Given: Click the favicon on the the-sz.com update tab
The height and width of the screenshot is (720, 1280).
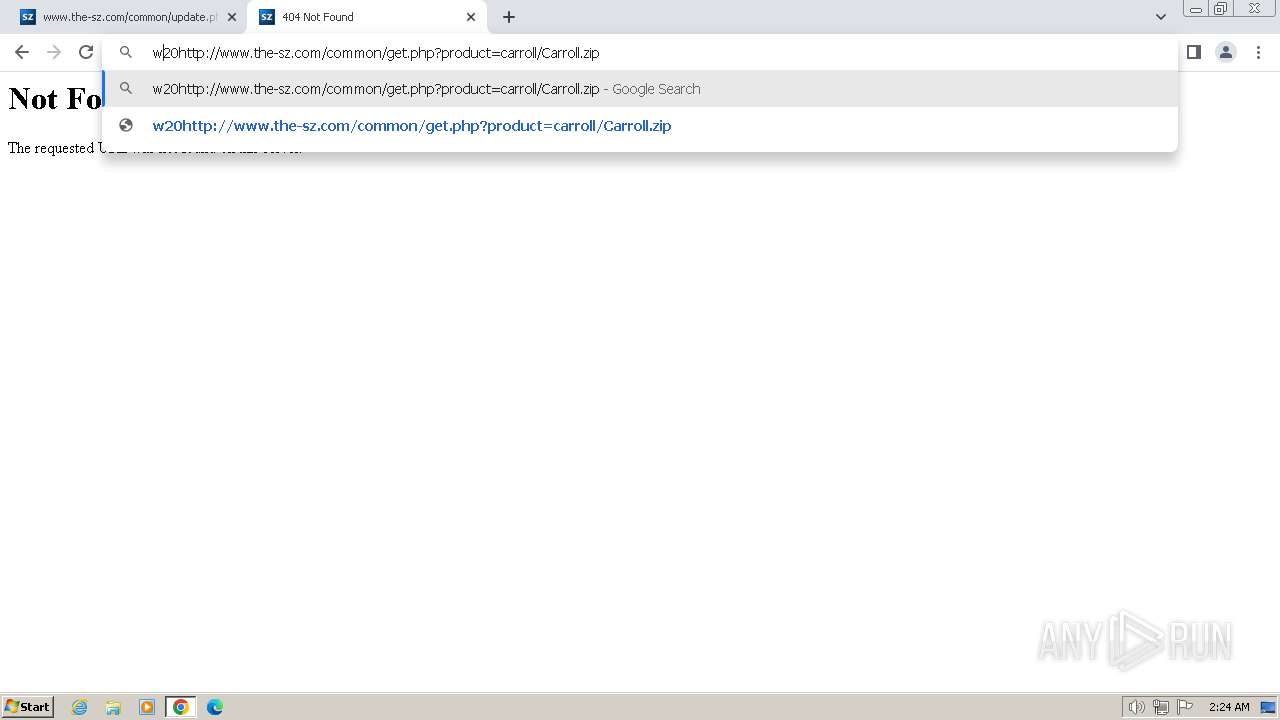Looking at the screenshot, I should tap(28, 17).
